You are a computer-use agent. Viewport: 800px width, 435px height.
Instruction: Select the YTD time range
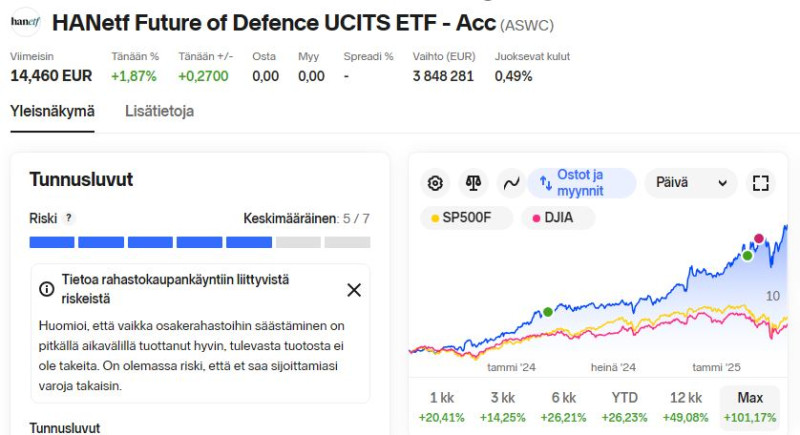pyautogui.click(x=624, y=407)
